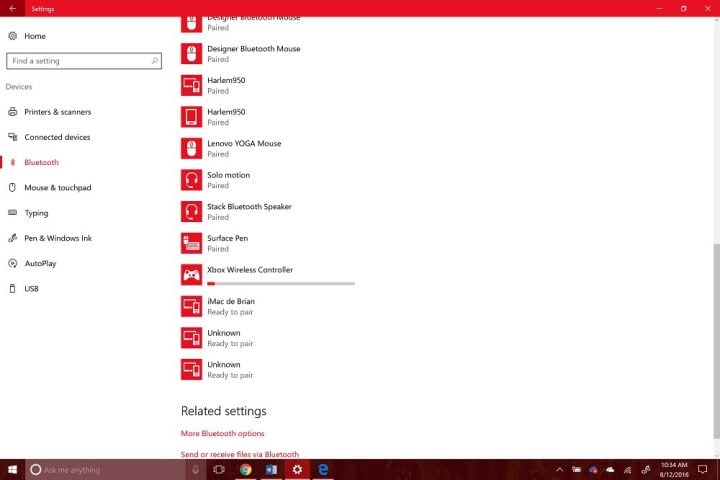Open Google Chrome from the taskbar
The image size is (720, 480).
click(x=246, y=469)
